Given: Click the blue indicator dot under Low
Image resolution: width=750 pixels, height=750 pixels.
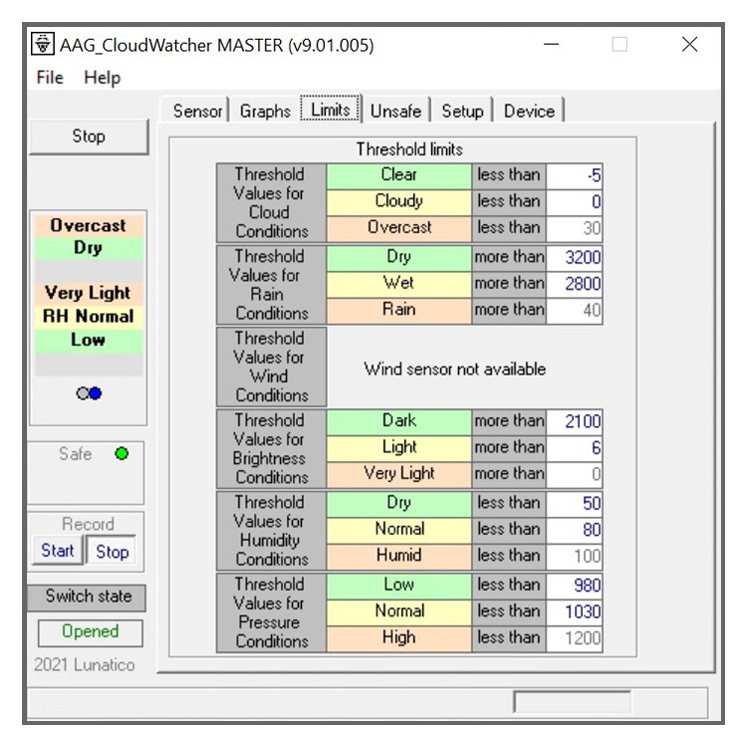Looking at the screenshot, I should tap(96, 393).
